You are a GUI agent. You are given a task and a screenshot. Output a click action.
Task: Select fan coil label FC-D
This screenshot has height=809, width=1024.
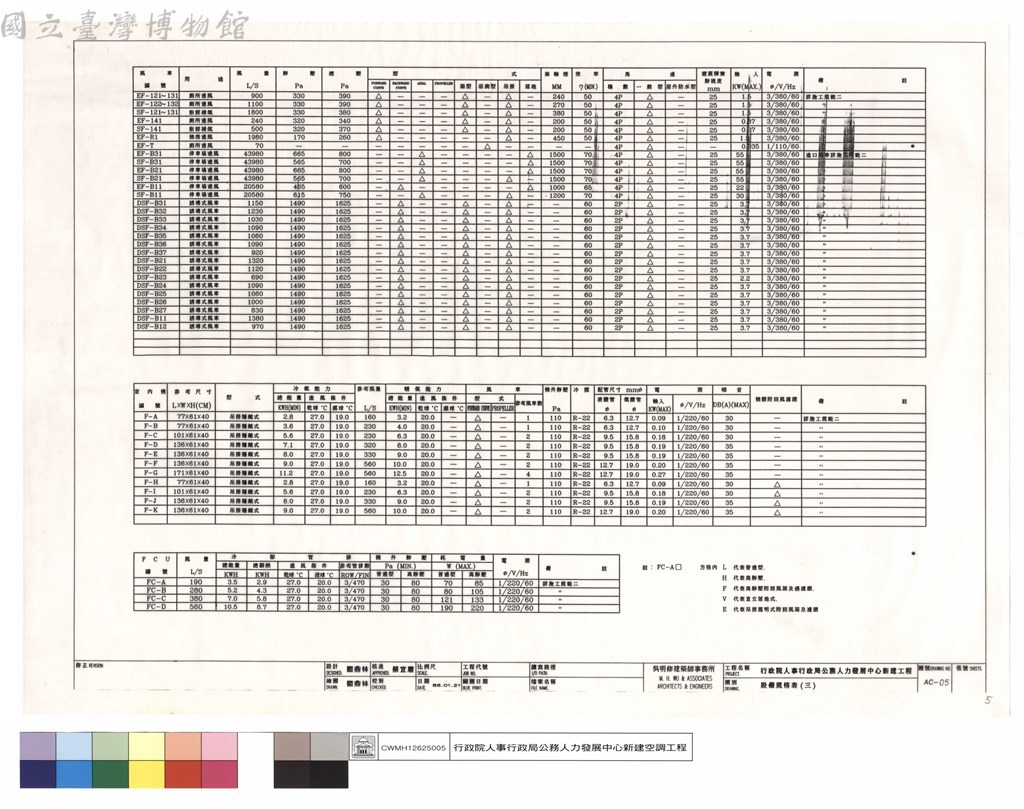(156, 607)
